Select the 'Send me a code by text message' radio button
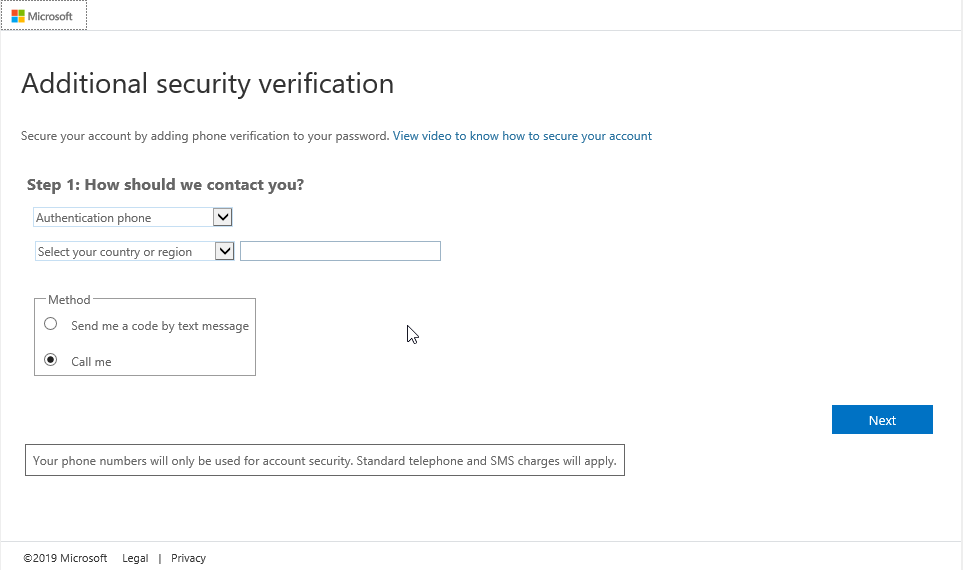Image resolution: width=963 pixels, height=570 pixels. pyautogui.click(x=51, y=324)
